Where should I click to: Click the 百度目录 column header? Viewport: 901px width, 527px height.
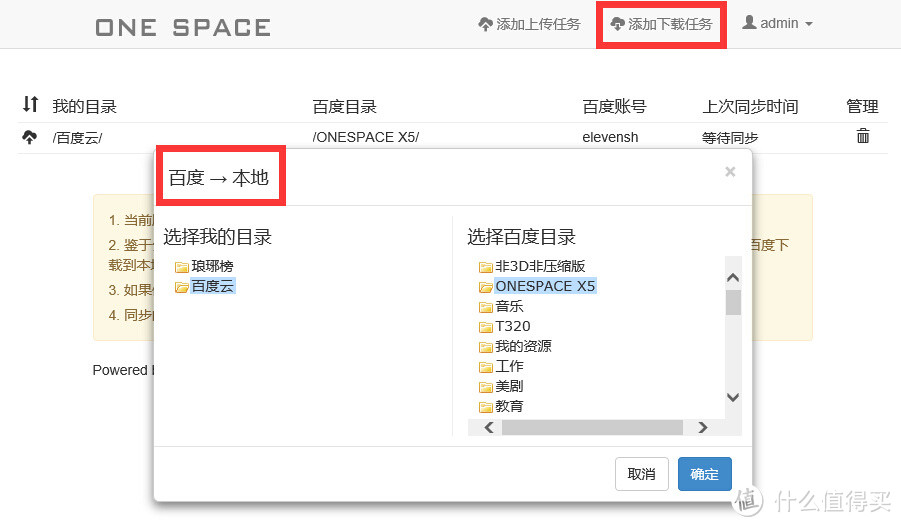[344, 106]
